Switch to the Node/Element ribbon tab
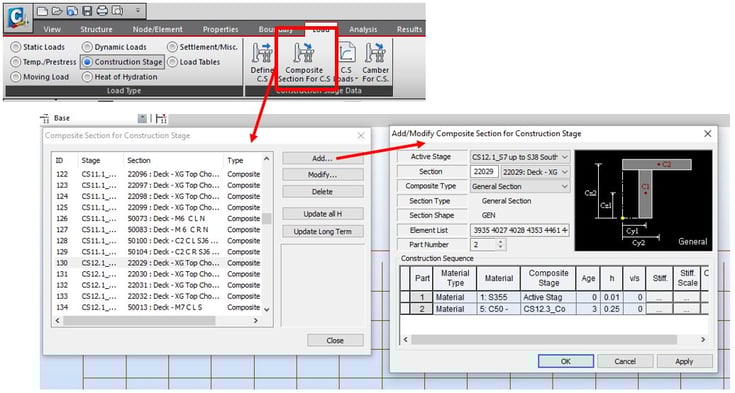This screenshot has height=393, width=735. point(158,29)
